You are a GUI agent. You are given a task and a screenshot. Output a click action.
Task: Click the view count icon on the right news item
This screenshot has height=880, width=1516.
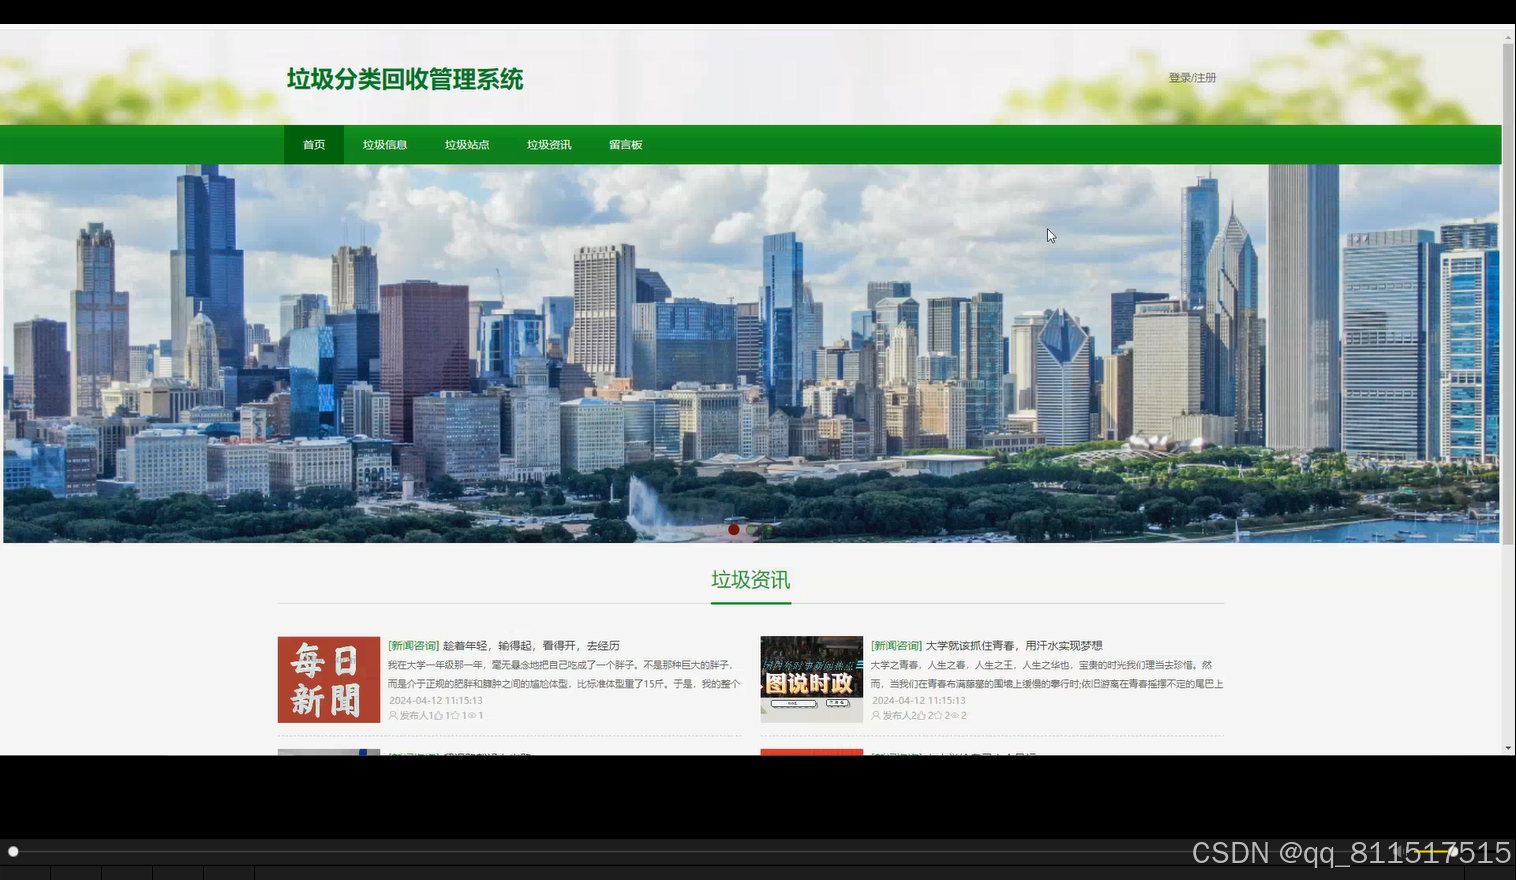pyautogui.click(x=953, y=715)
